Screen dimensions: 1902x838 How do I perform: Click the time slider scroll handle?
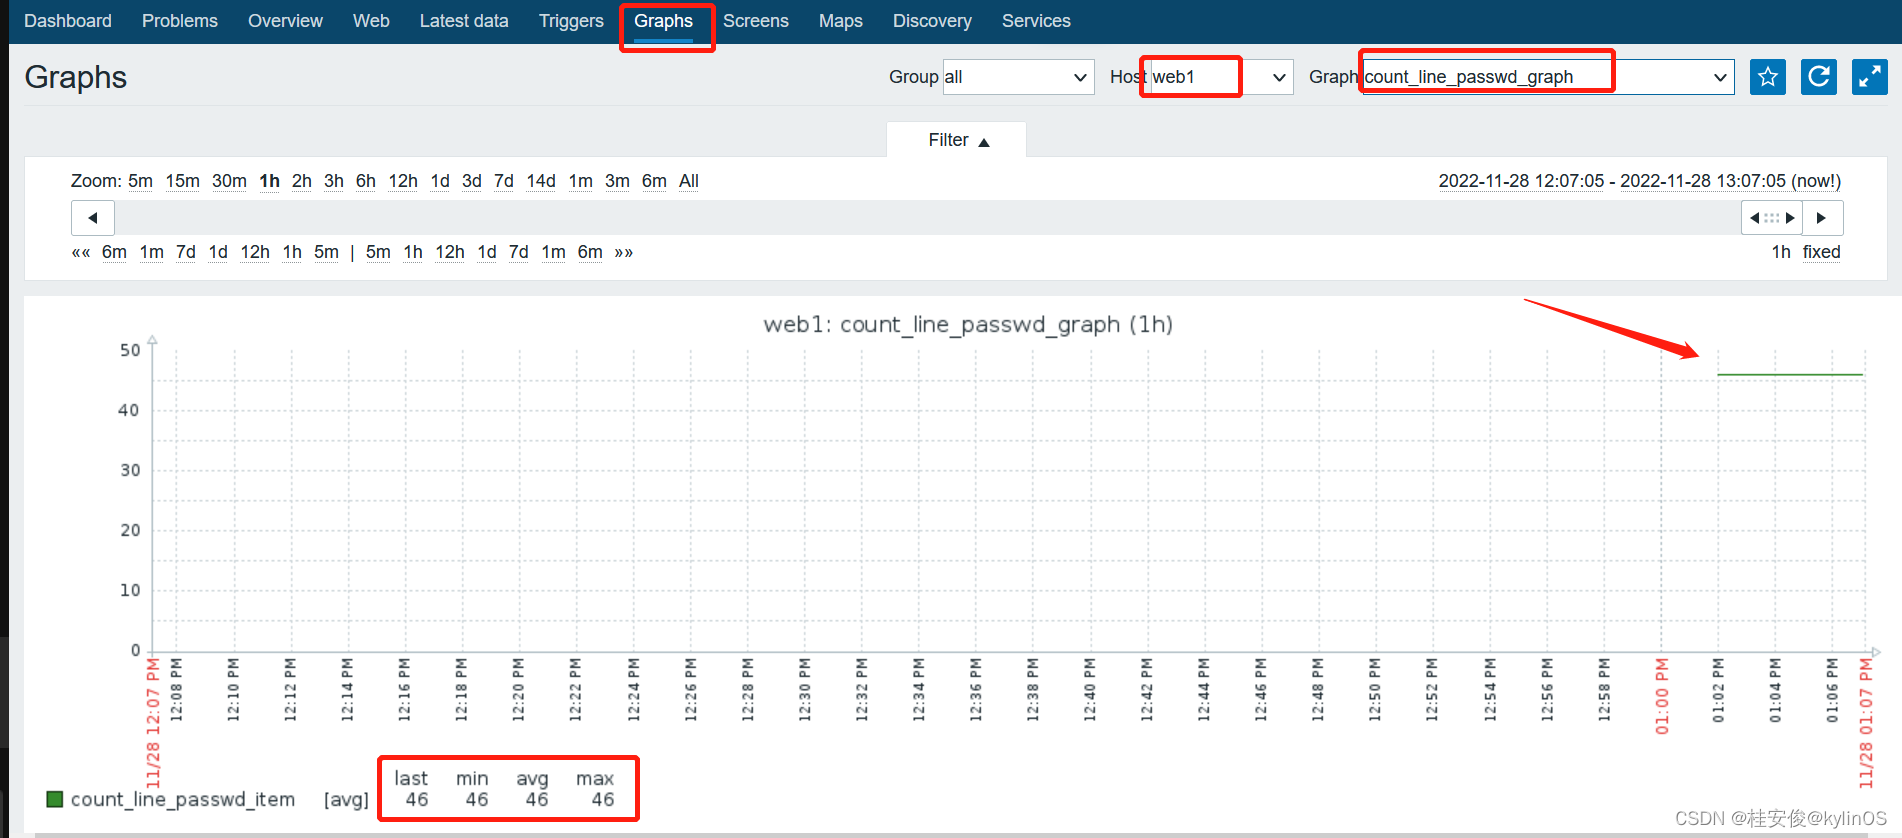click(x=1772, y=218)
